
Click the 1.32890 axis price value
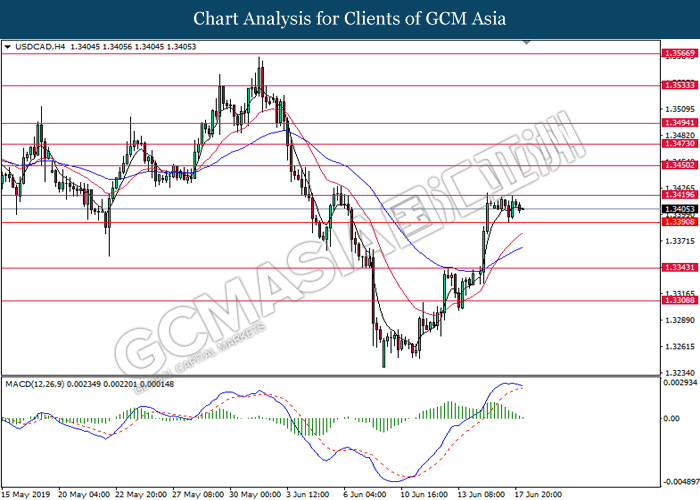679,320
